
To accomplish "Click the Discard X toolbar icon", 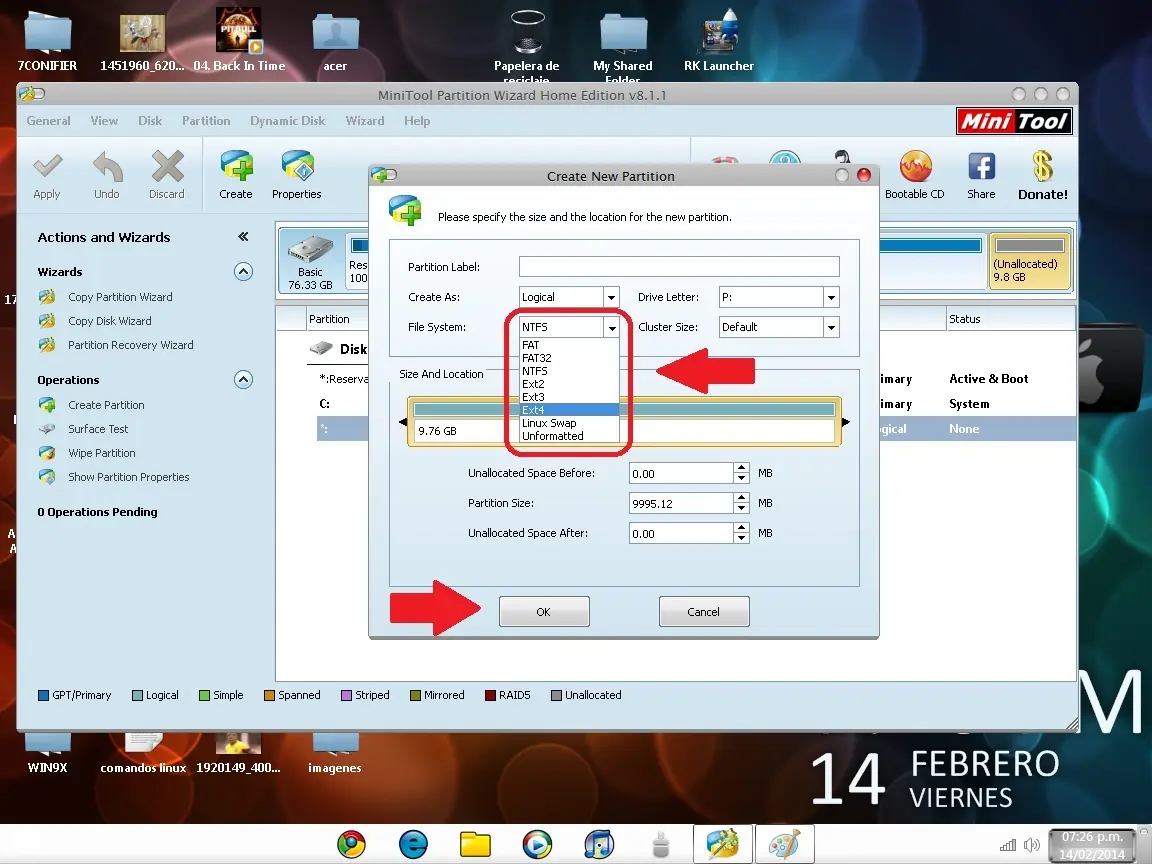I will (x=168, y=166).
